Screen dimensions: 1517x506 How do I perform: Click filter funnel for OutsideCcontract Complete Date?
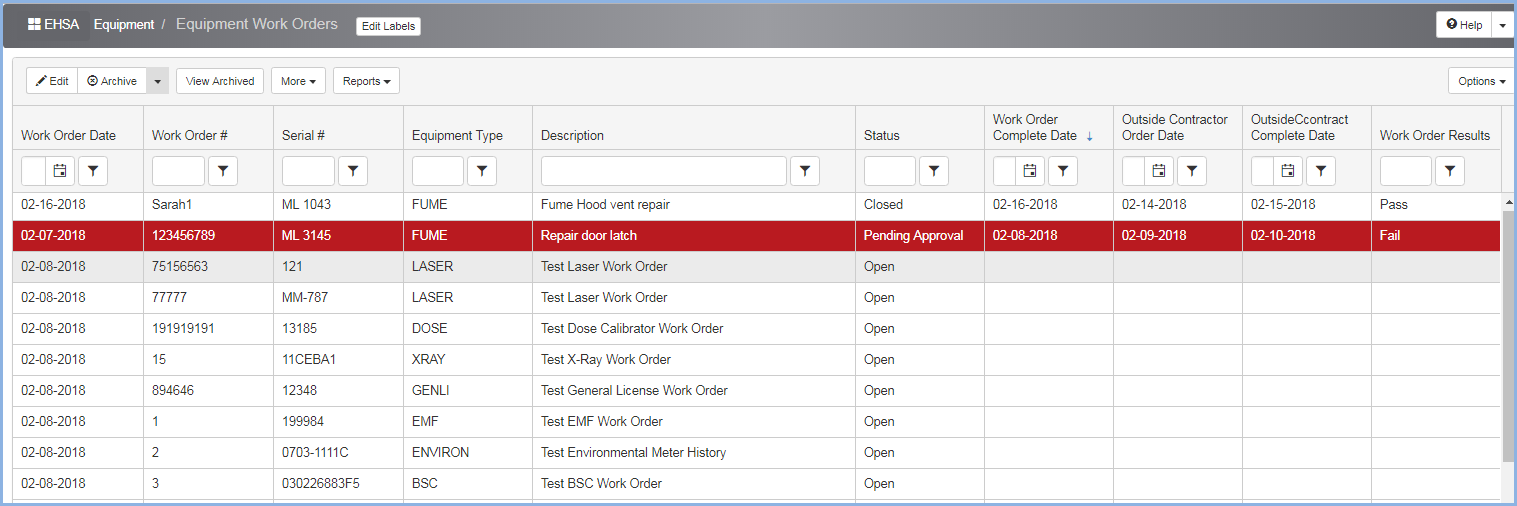[1321, 171]
